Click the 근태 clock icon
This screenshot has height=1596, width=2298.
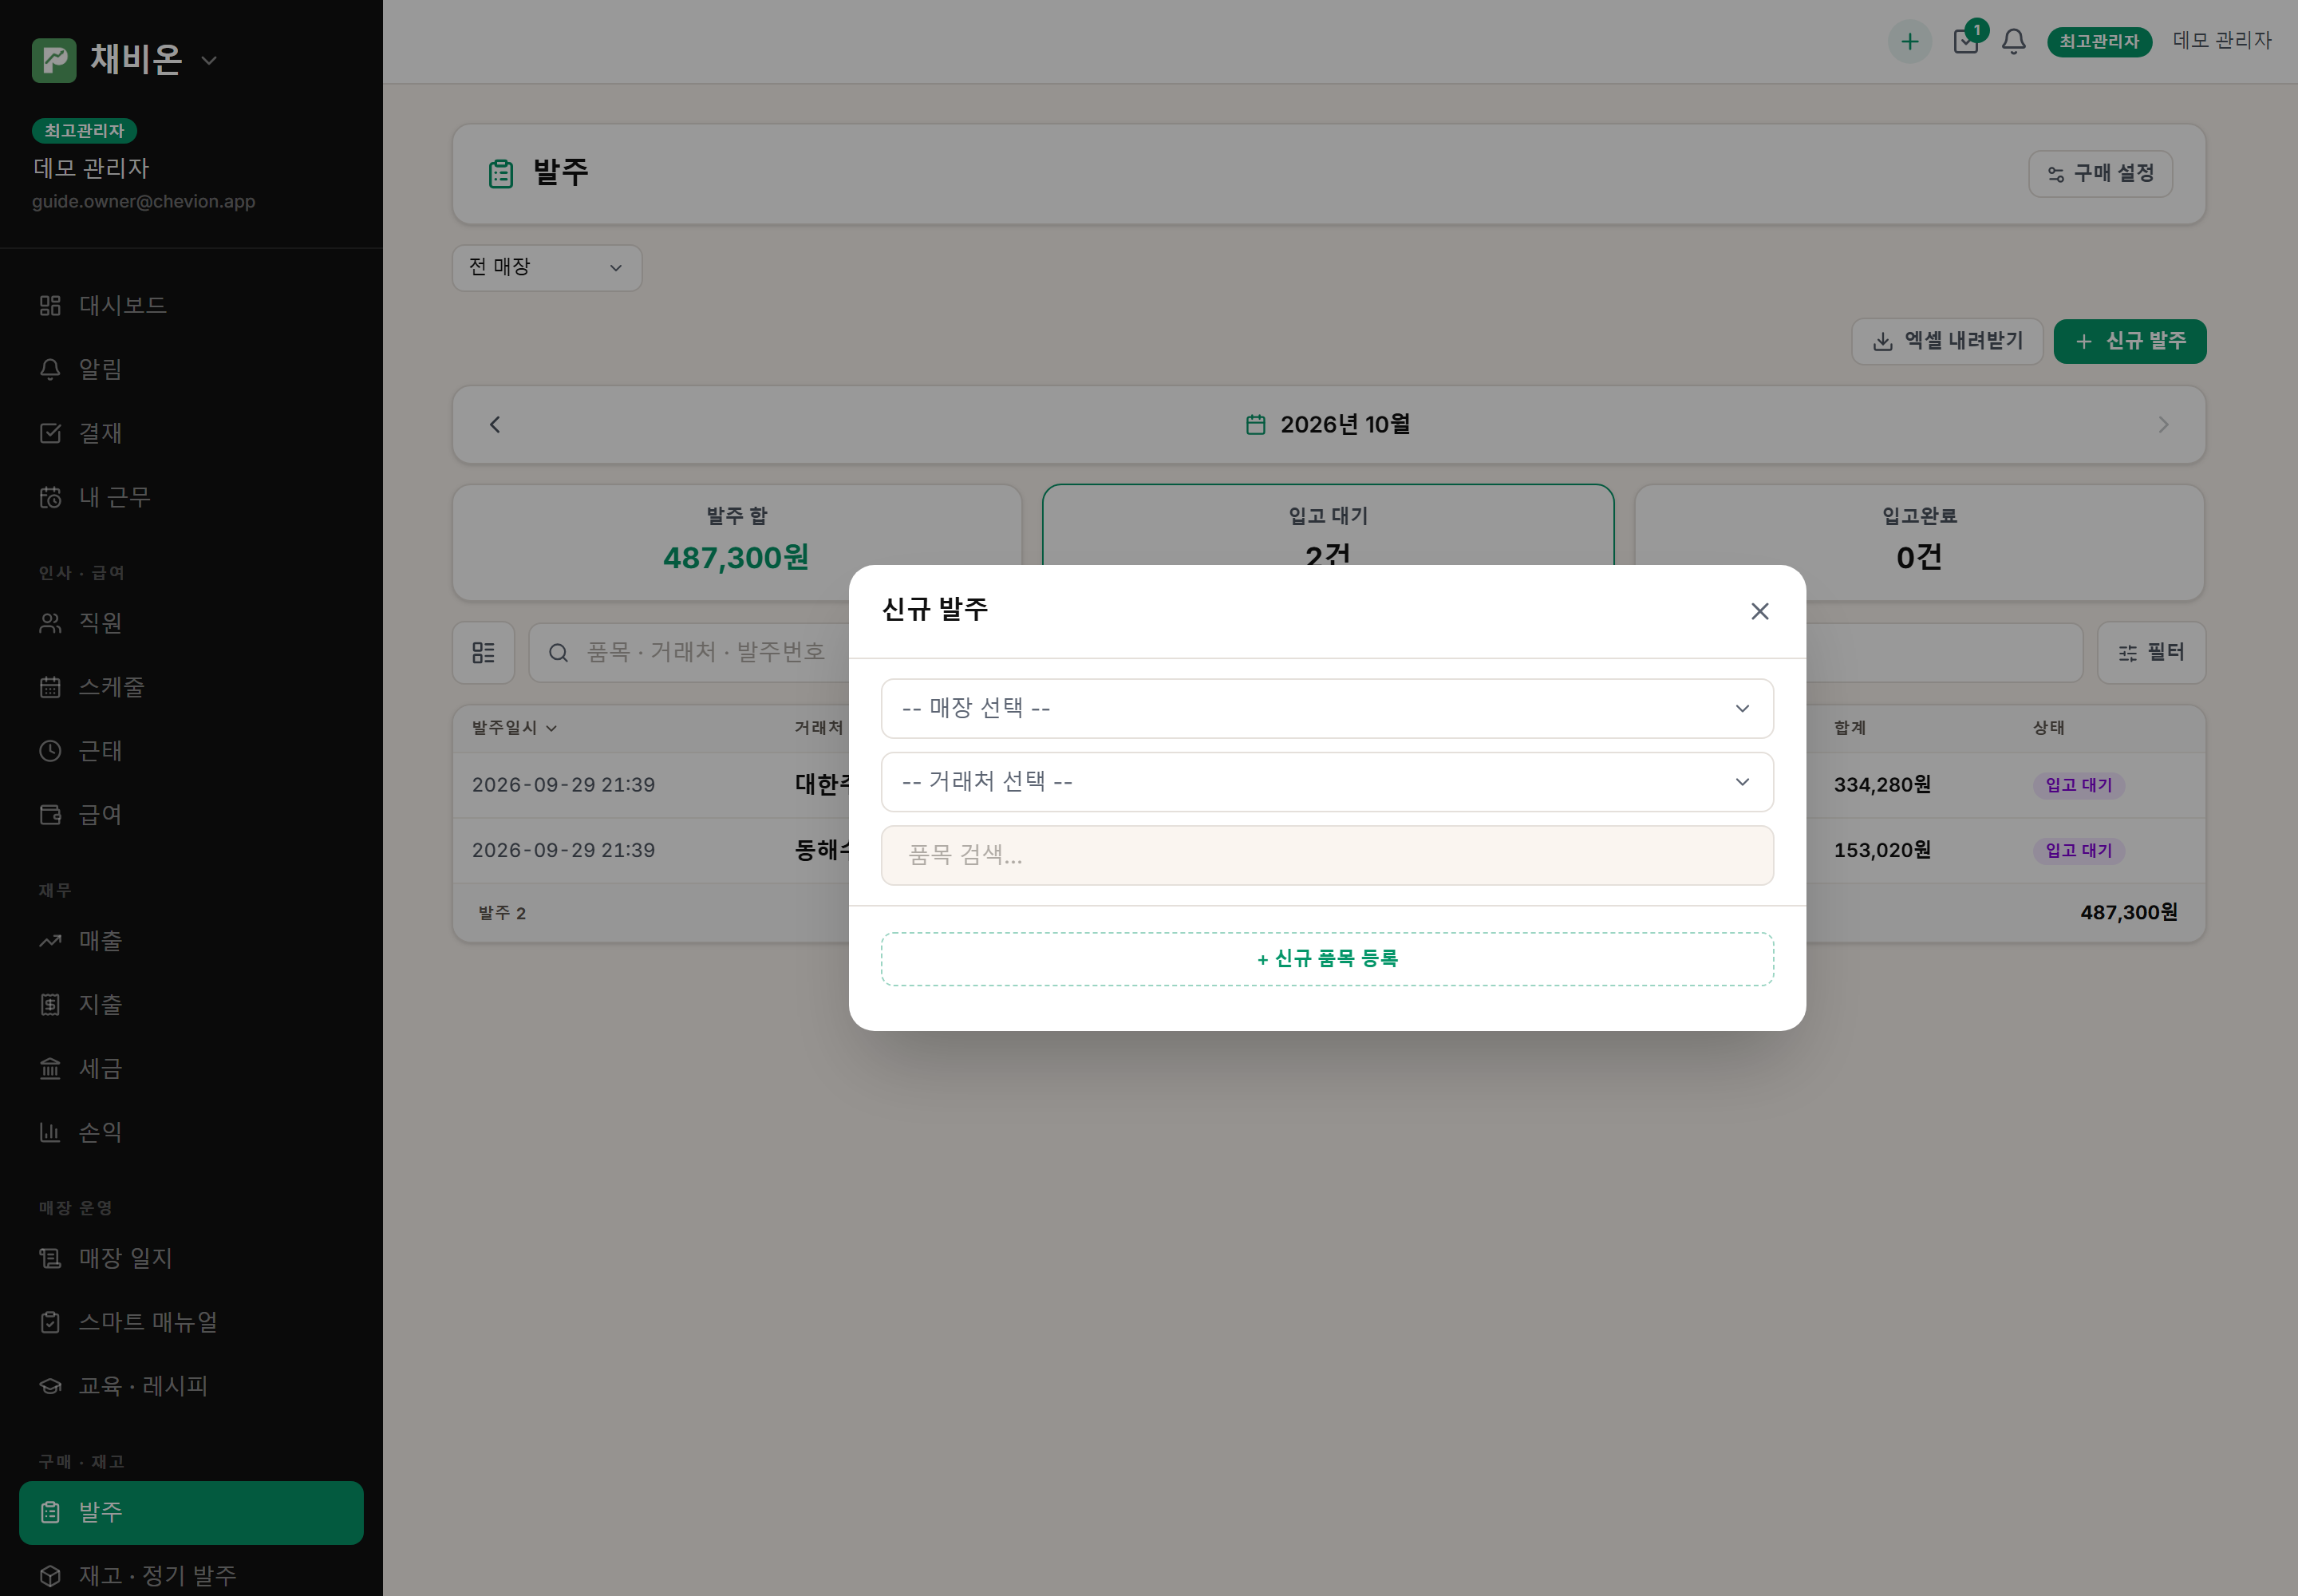point(50,751)
